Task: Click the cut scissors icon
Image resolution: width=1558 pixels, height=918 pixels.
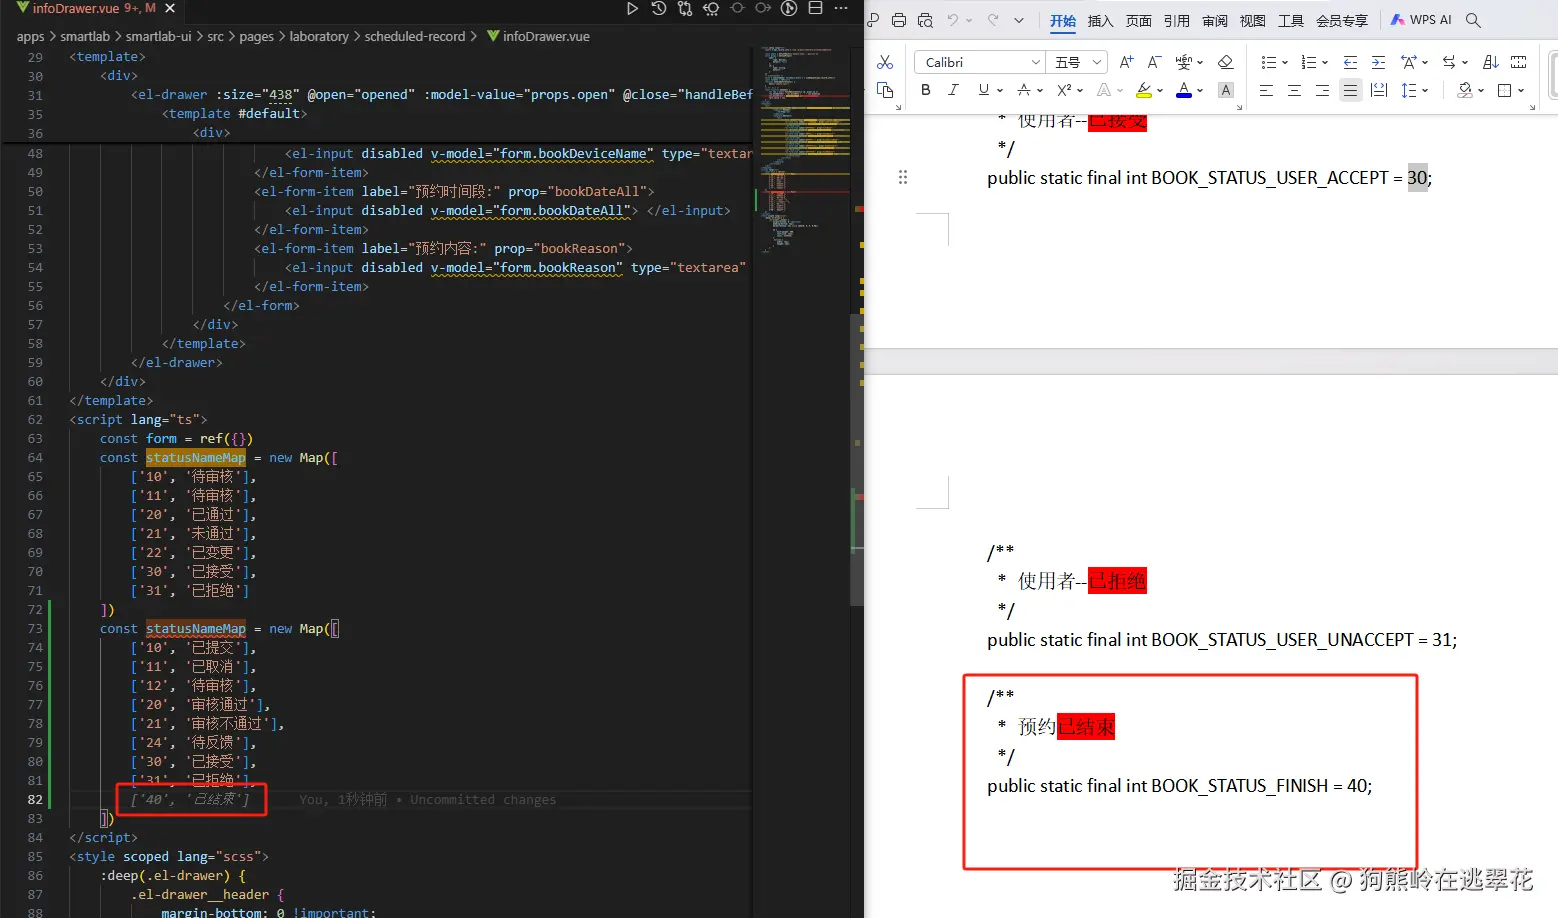Action: tap(885, 62)
